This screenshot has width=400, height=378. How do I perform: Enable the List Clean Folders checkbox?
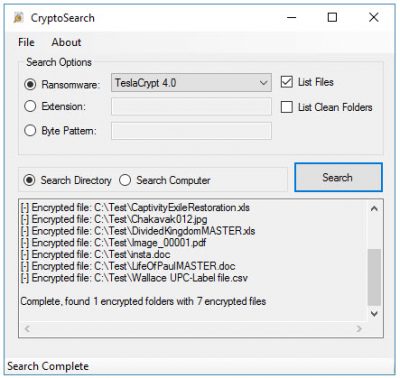tap(287, 107)
